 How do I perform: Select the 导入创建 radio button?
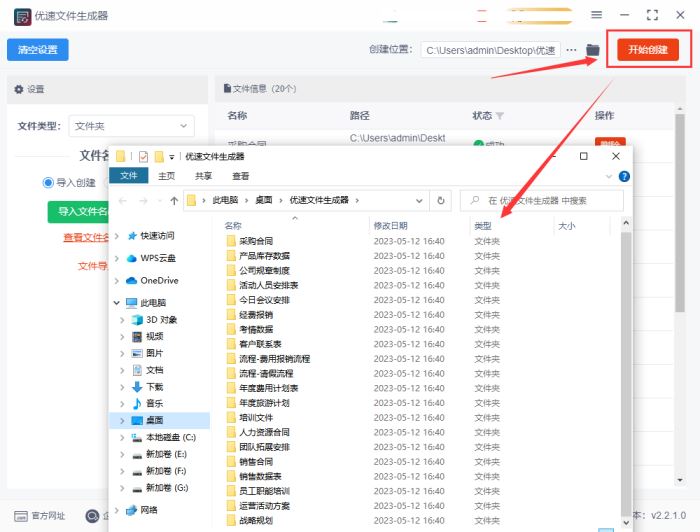coord(48,183)
